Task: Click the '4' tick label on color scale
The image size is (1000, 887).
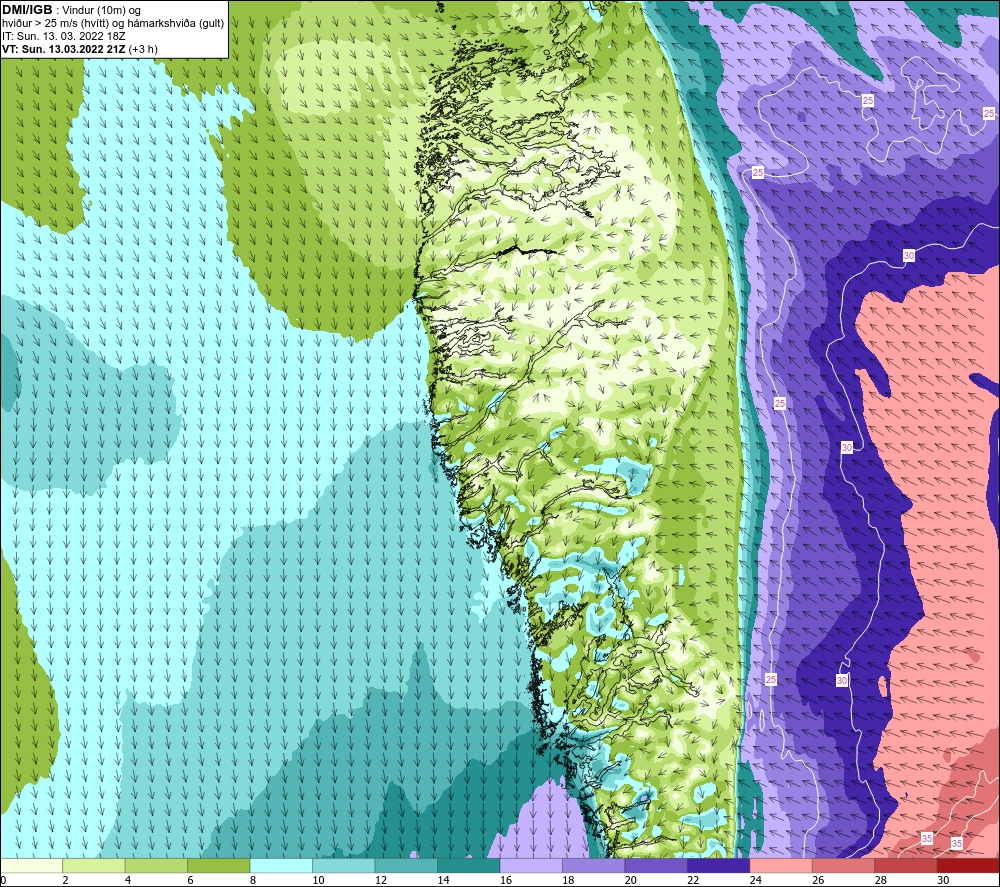Action: [128, 880]
